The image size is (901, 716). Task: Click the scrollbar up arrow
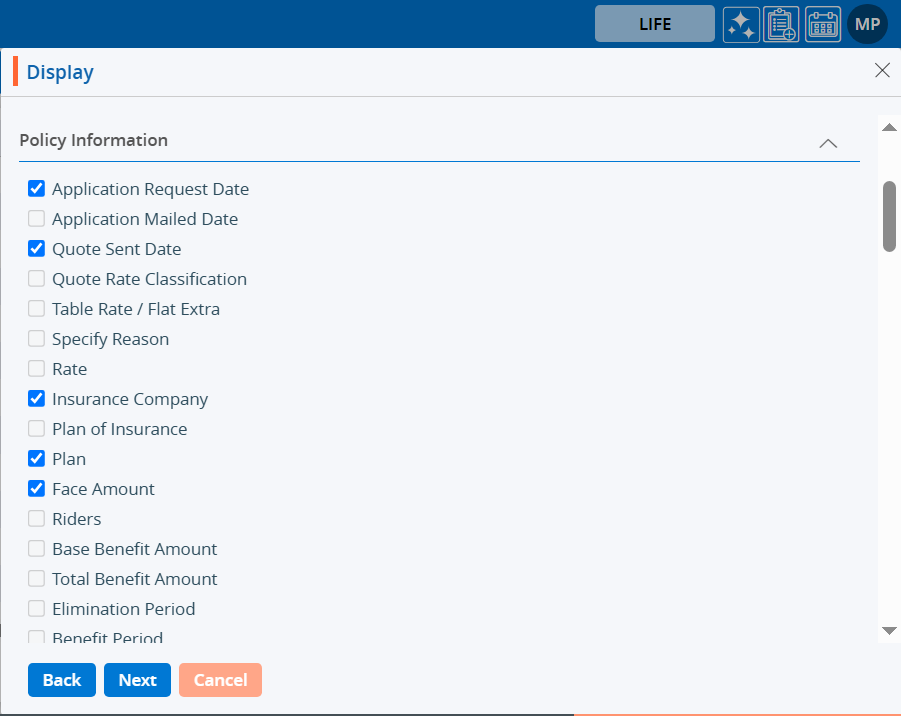tap(889, 127)
